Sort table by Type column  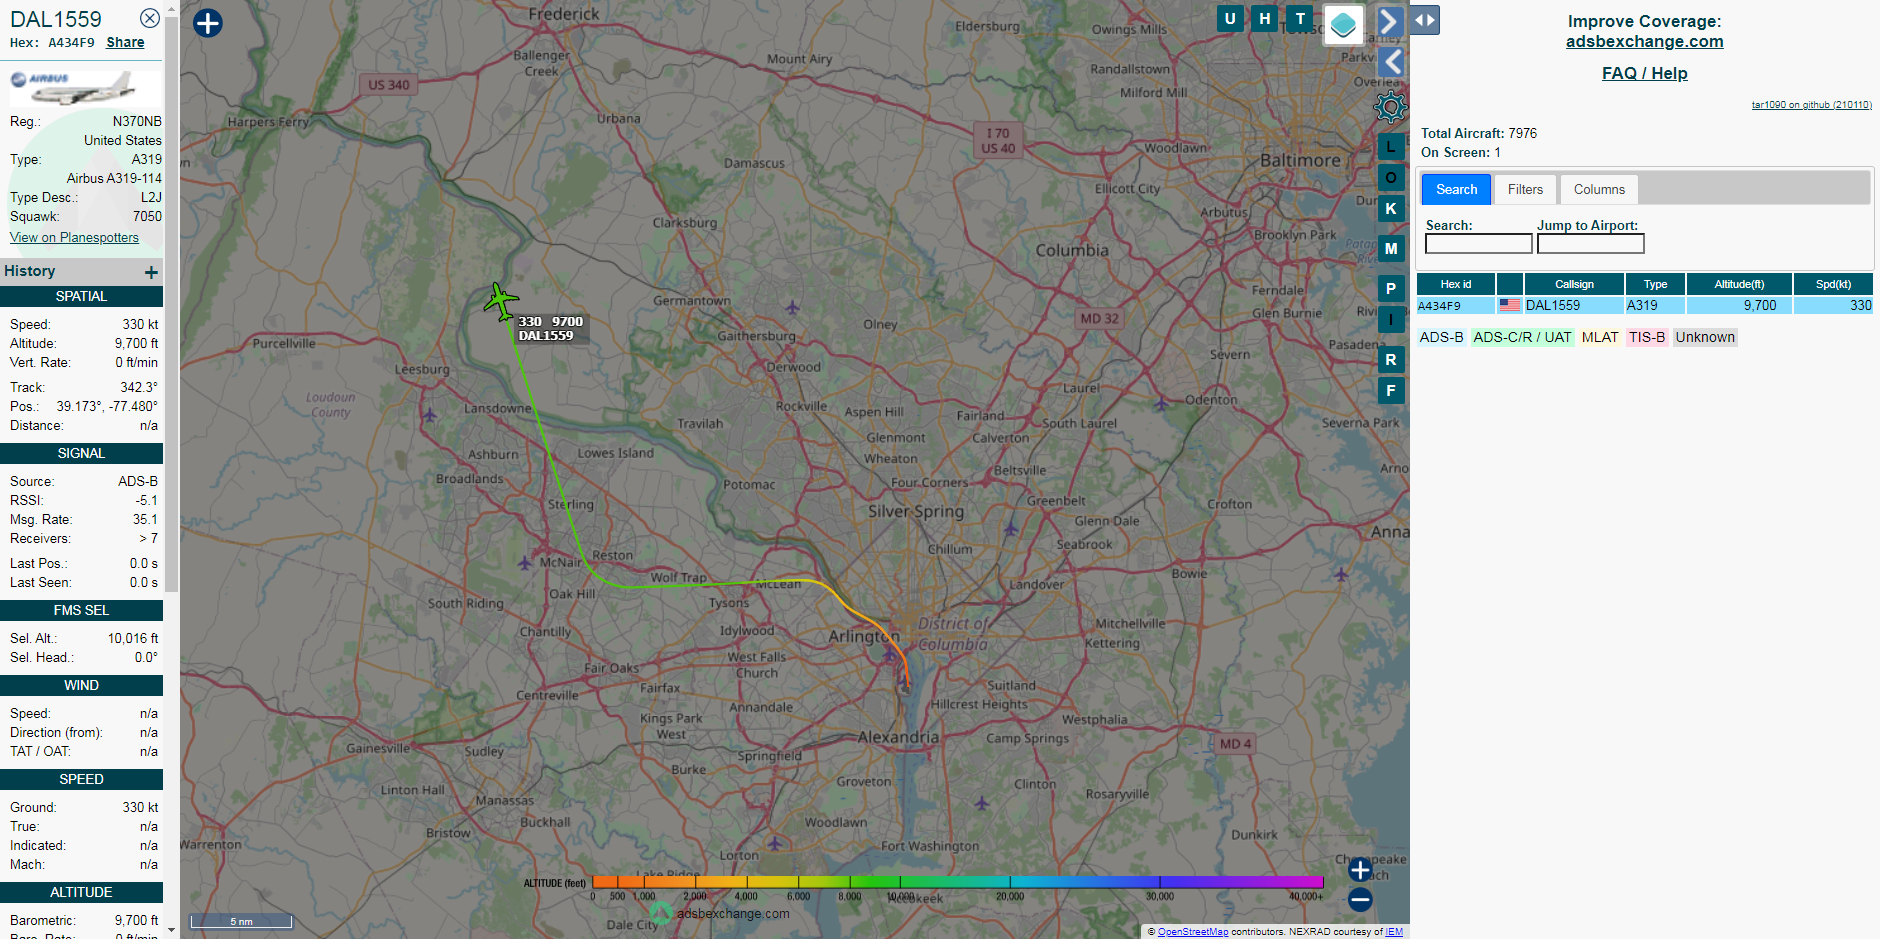tap(1655, 284)
